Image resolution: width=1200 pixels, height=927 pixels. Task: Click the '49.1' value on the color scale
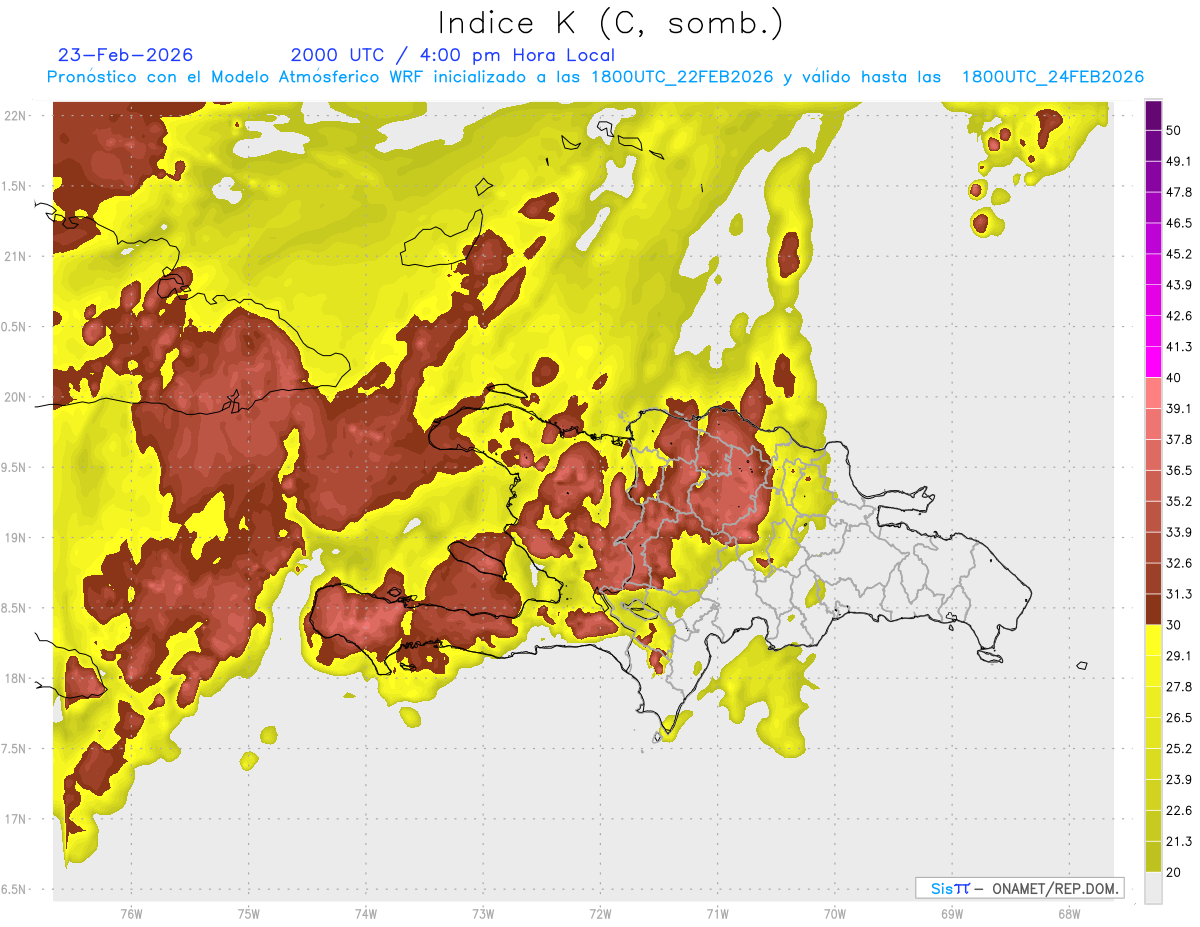coord(1179,161)
